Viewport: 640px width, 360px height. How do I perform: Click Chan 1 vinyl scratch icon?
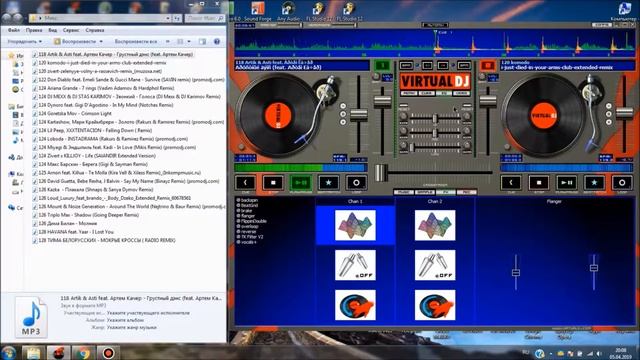(355, 305)
